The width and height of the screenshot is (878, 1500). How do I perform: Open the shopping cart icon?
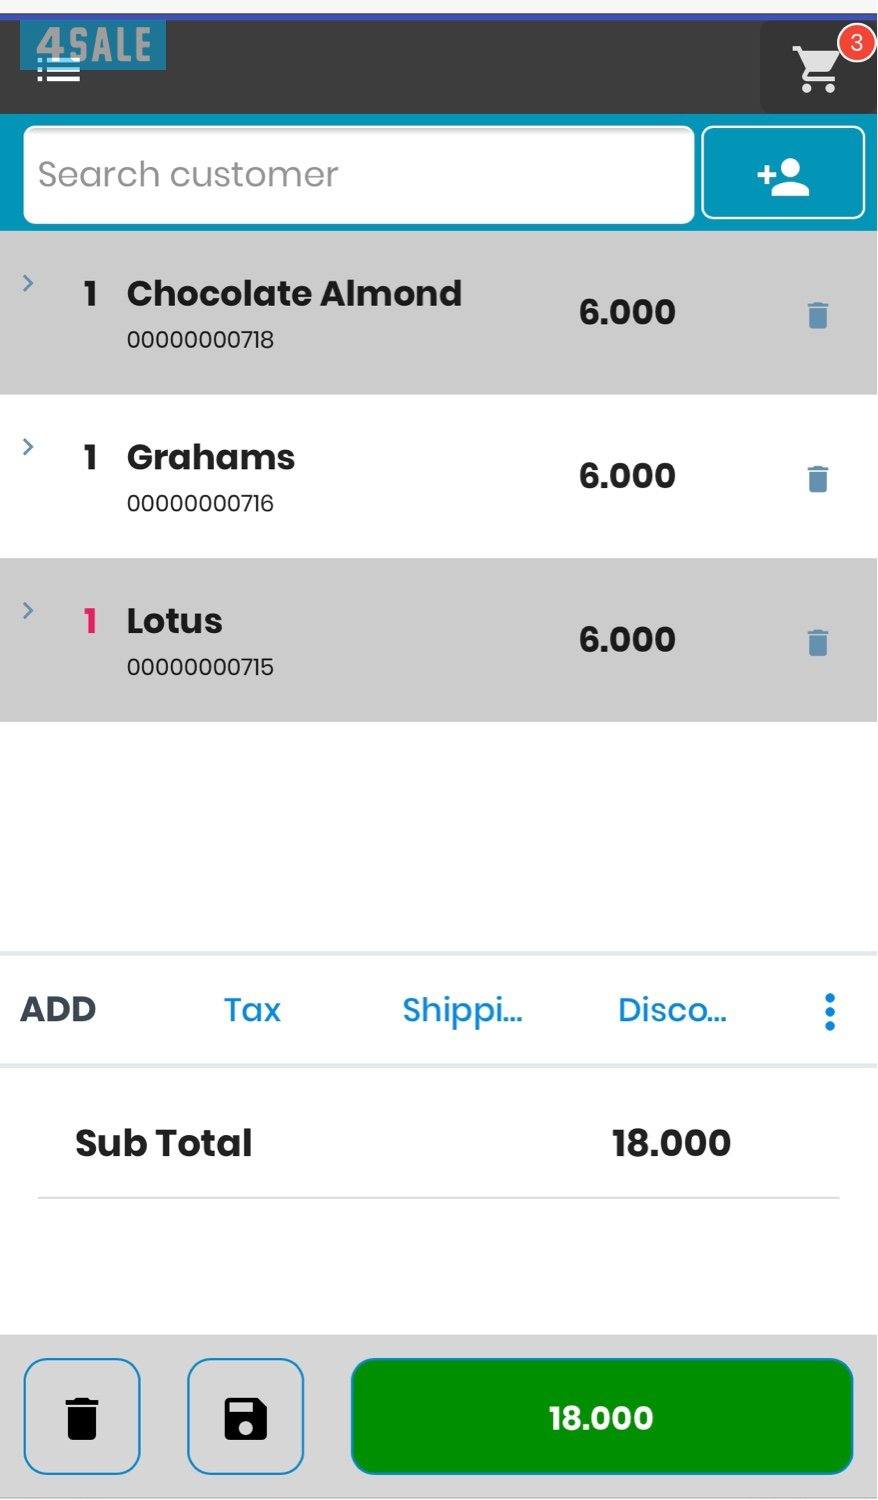click(817, 69)
